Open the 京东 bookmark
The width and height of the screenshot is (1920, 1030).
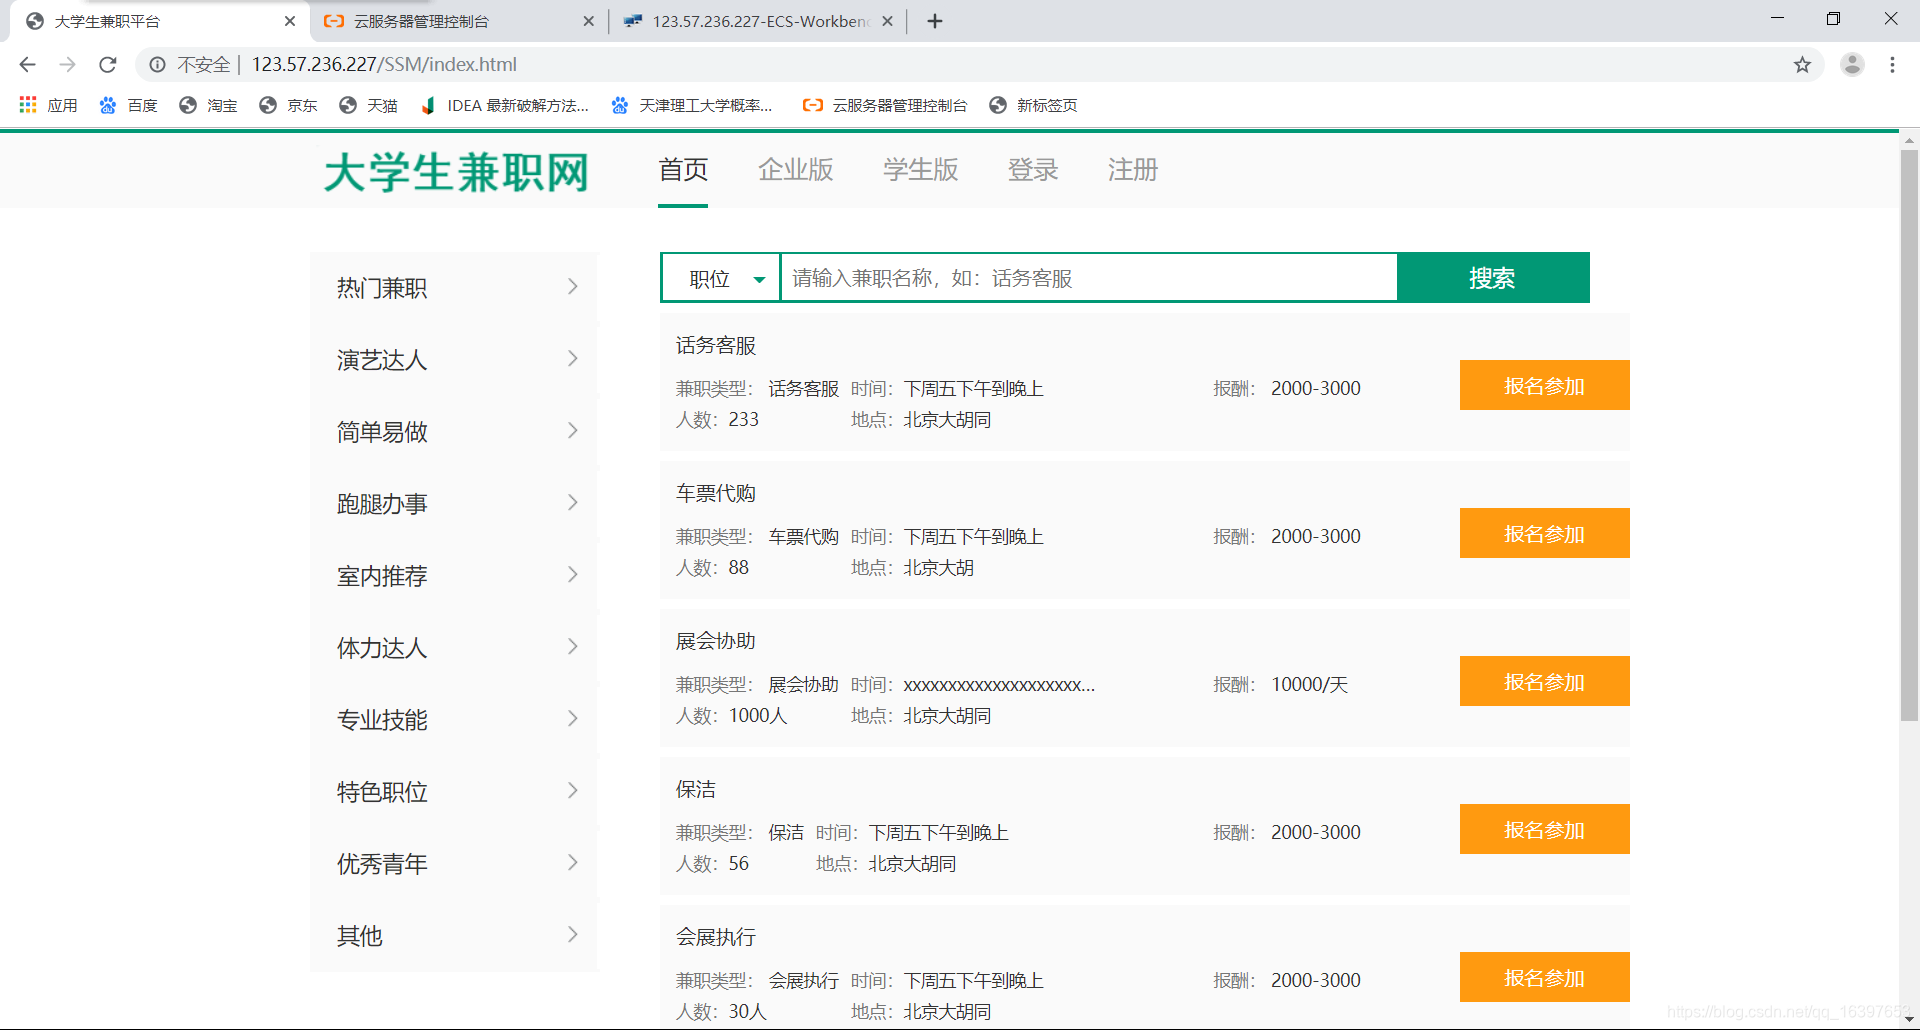click(x=288, y=105)
